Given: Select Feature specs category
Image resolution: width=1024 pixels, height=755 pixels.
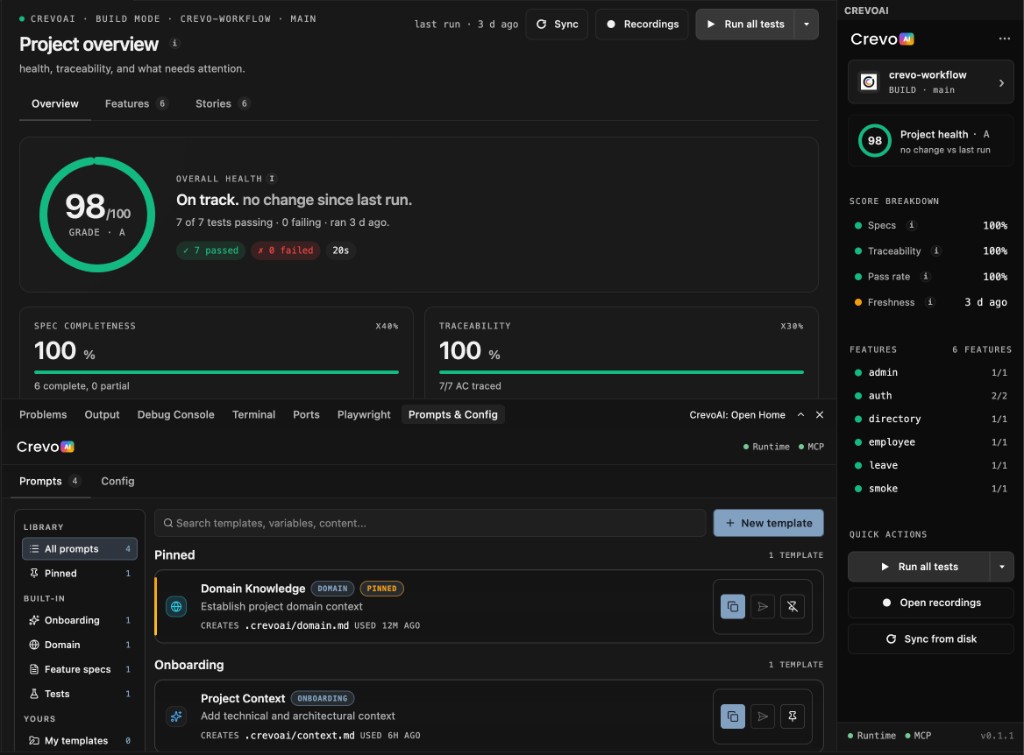Looking at the screenshot, I should click(x=80, y=669).
